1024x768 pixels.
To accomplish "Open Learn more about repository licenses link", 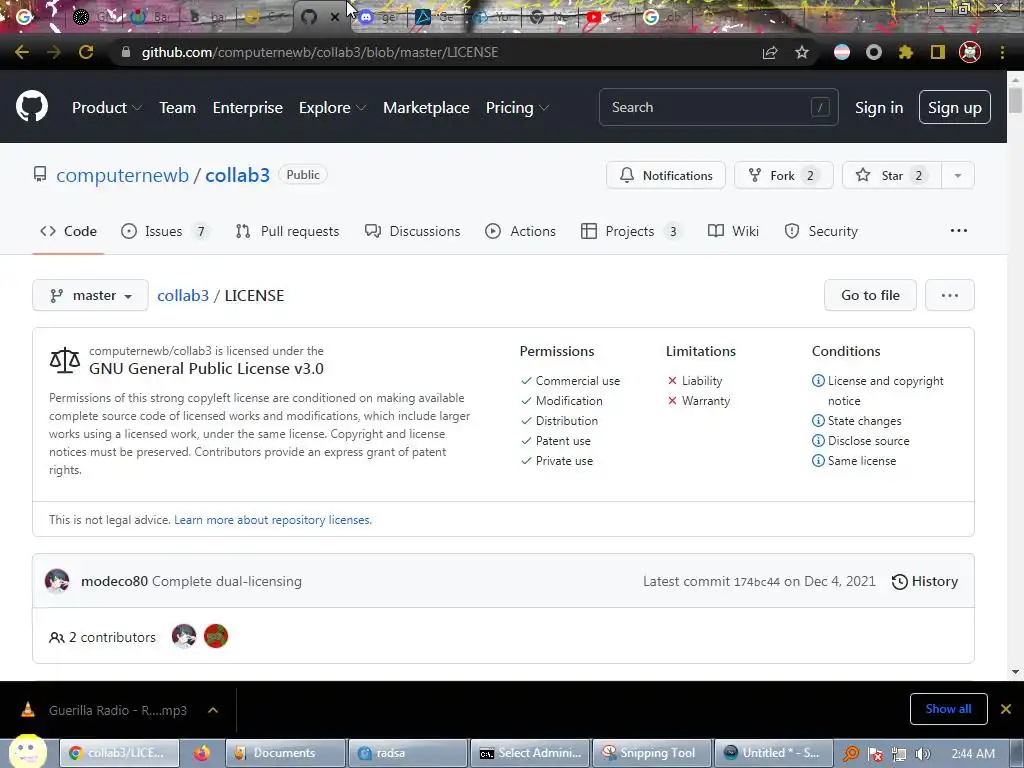I will [273, 520].
